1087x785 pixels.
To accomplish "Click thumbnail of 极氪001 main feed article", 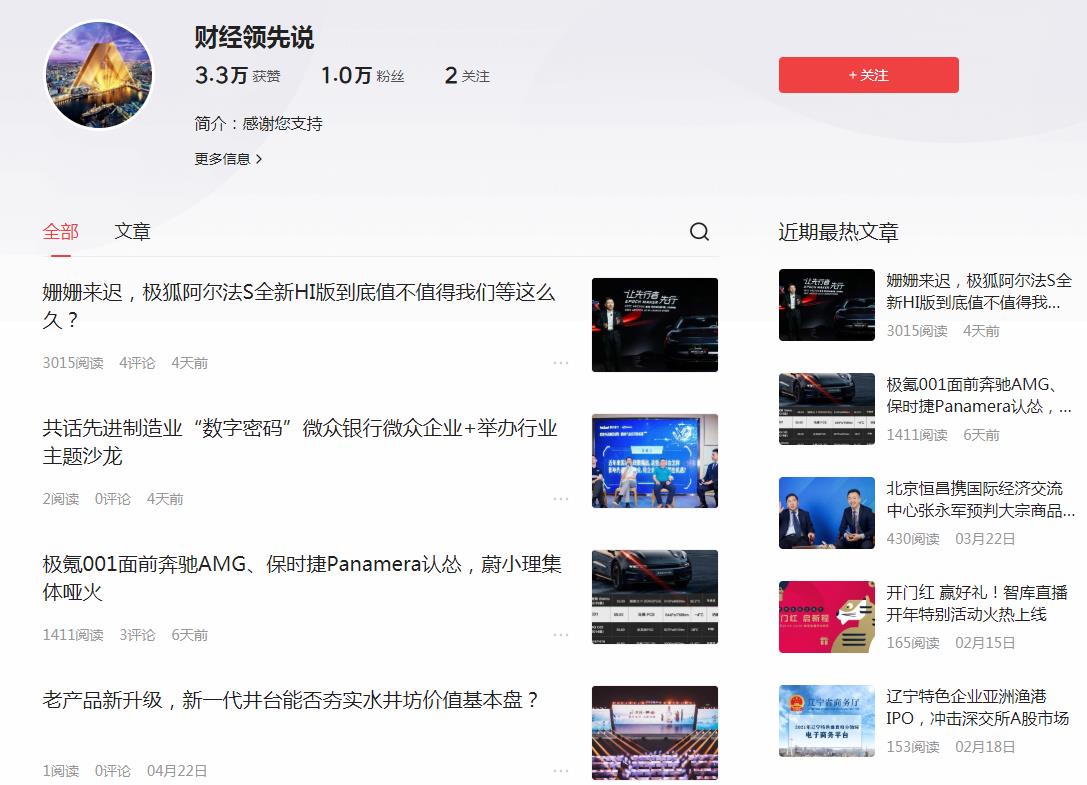I will pos(654,596).
